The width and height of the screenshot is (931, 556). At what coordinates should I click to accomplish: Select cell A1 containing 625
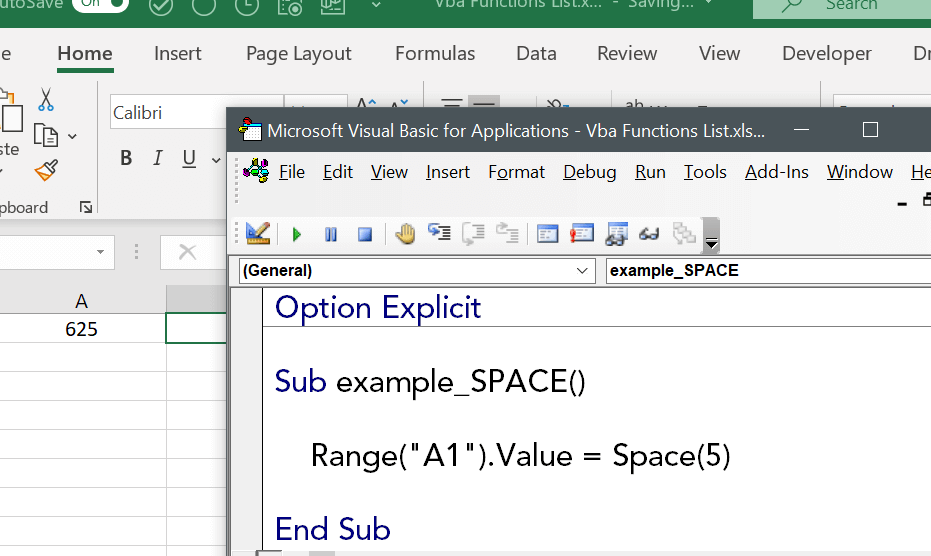pos(82,328)
